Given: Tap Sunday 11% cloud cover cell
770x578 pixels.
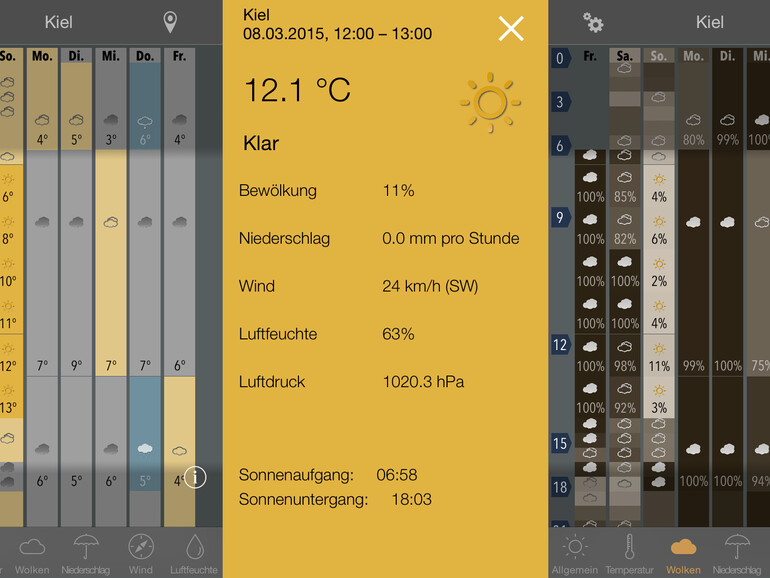Looking at the screenshot, I should [x=659, y=356].
